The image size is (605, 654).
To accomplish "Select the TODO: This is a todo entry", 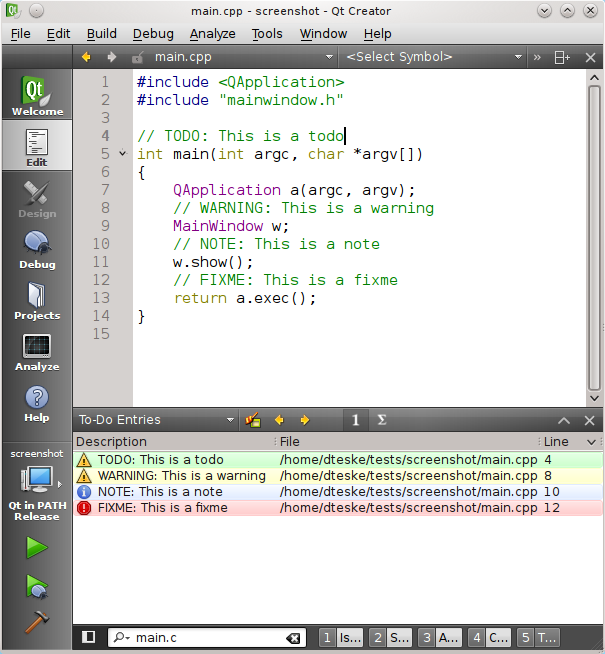I will point(338,460).
